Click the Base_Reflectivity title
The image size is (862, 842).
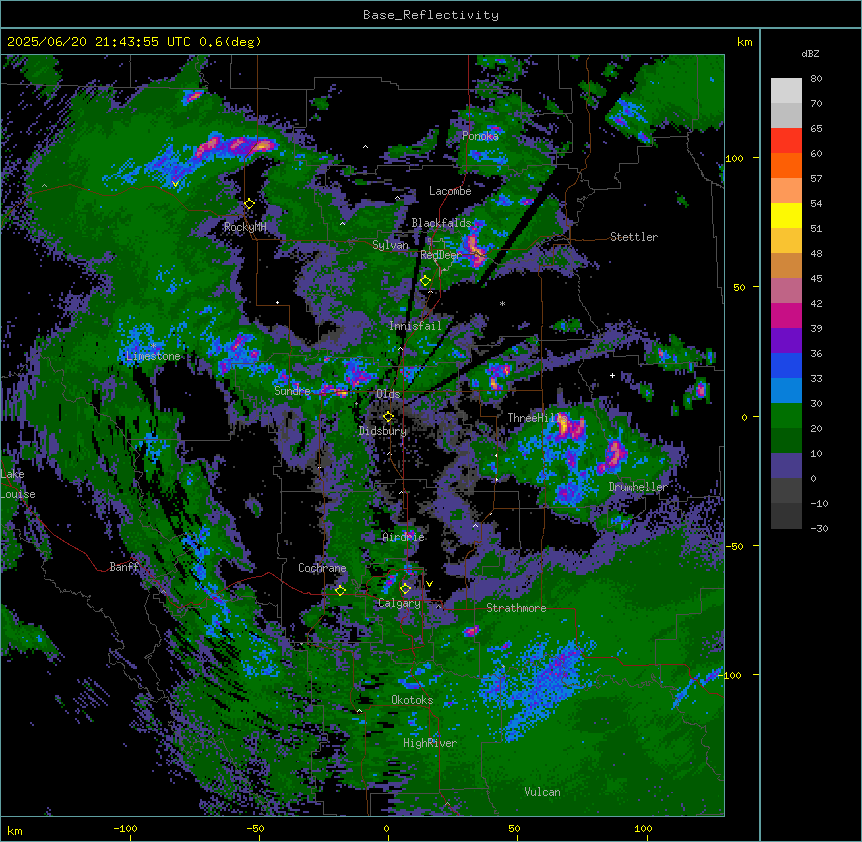tap(431, 15)
